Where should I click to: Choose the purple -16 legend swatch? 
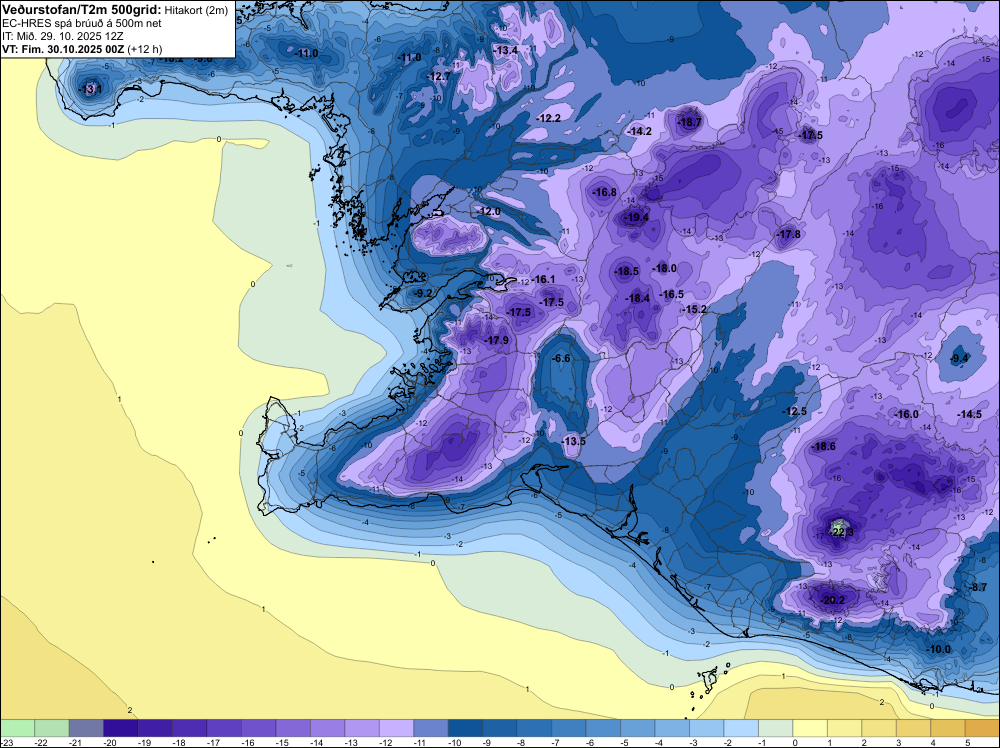(258, 728)
